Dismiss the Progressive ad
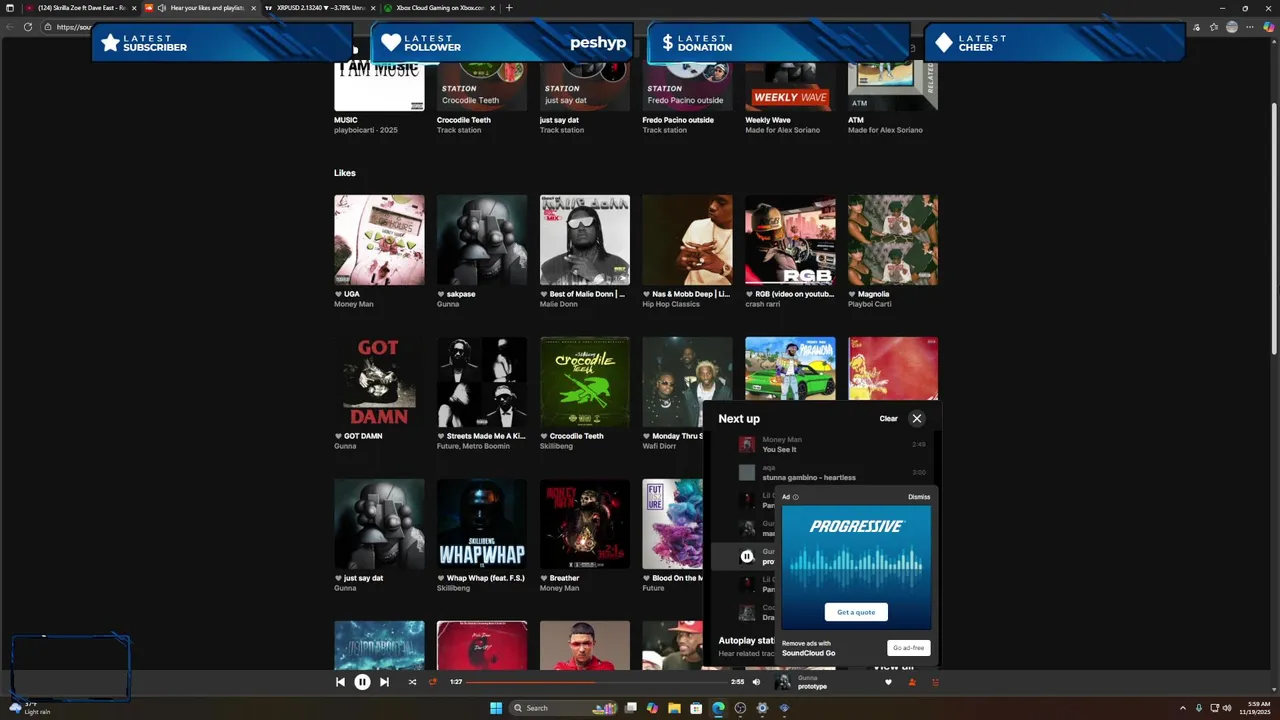 pyautogui.click(x=919, y=497)
